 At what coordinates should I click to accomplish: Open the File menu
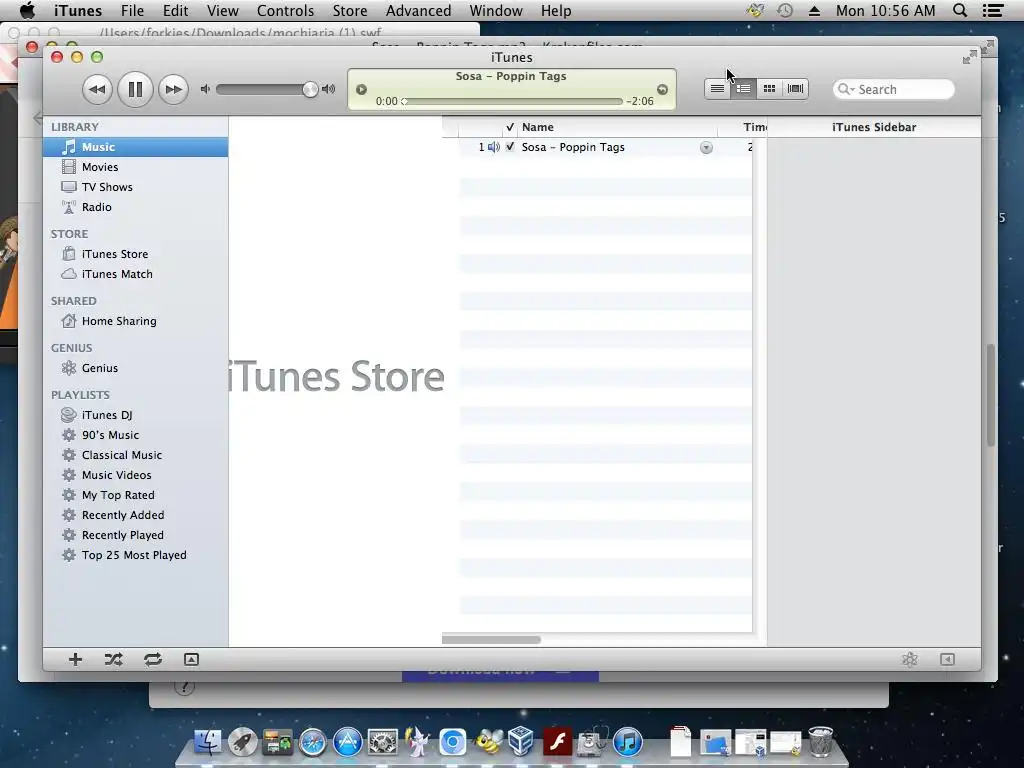(x=133, y=10)
